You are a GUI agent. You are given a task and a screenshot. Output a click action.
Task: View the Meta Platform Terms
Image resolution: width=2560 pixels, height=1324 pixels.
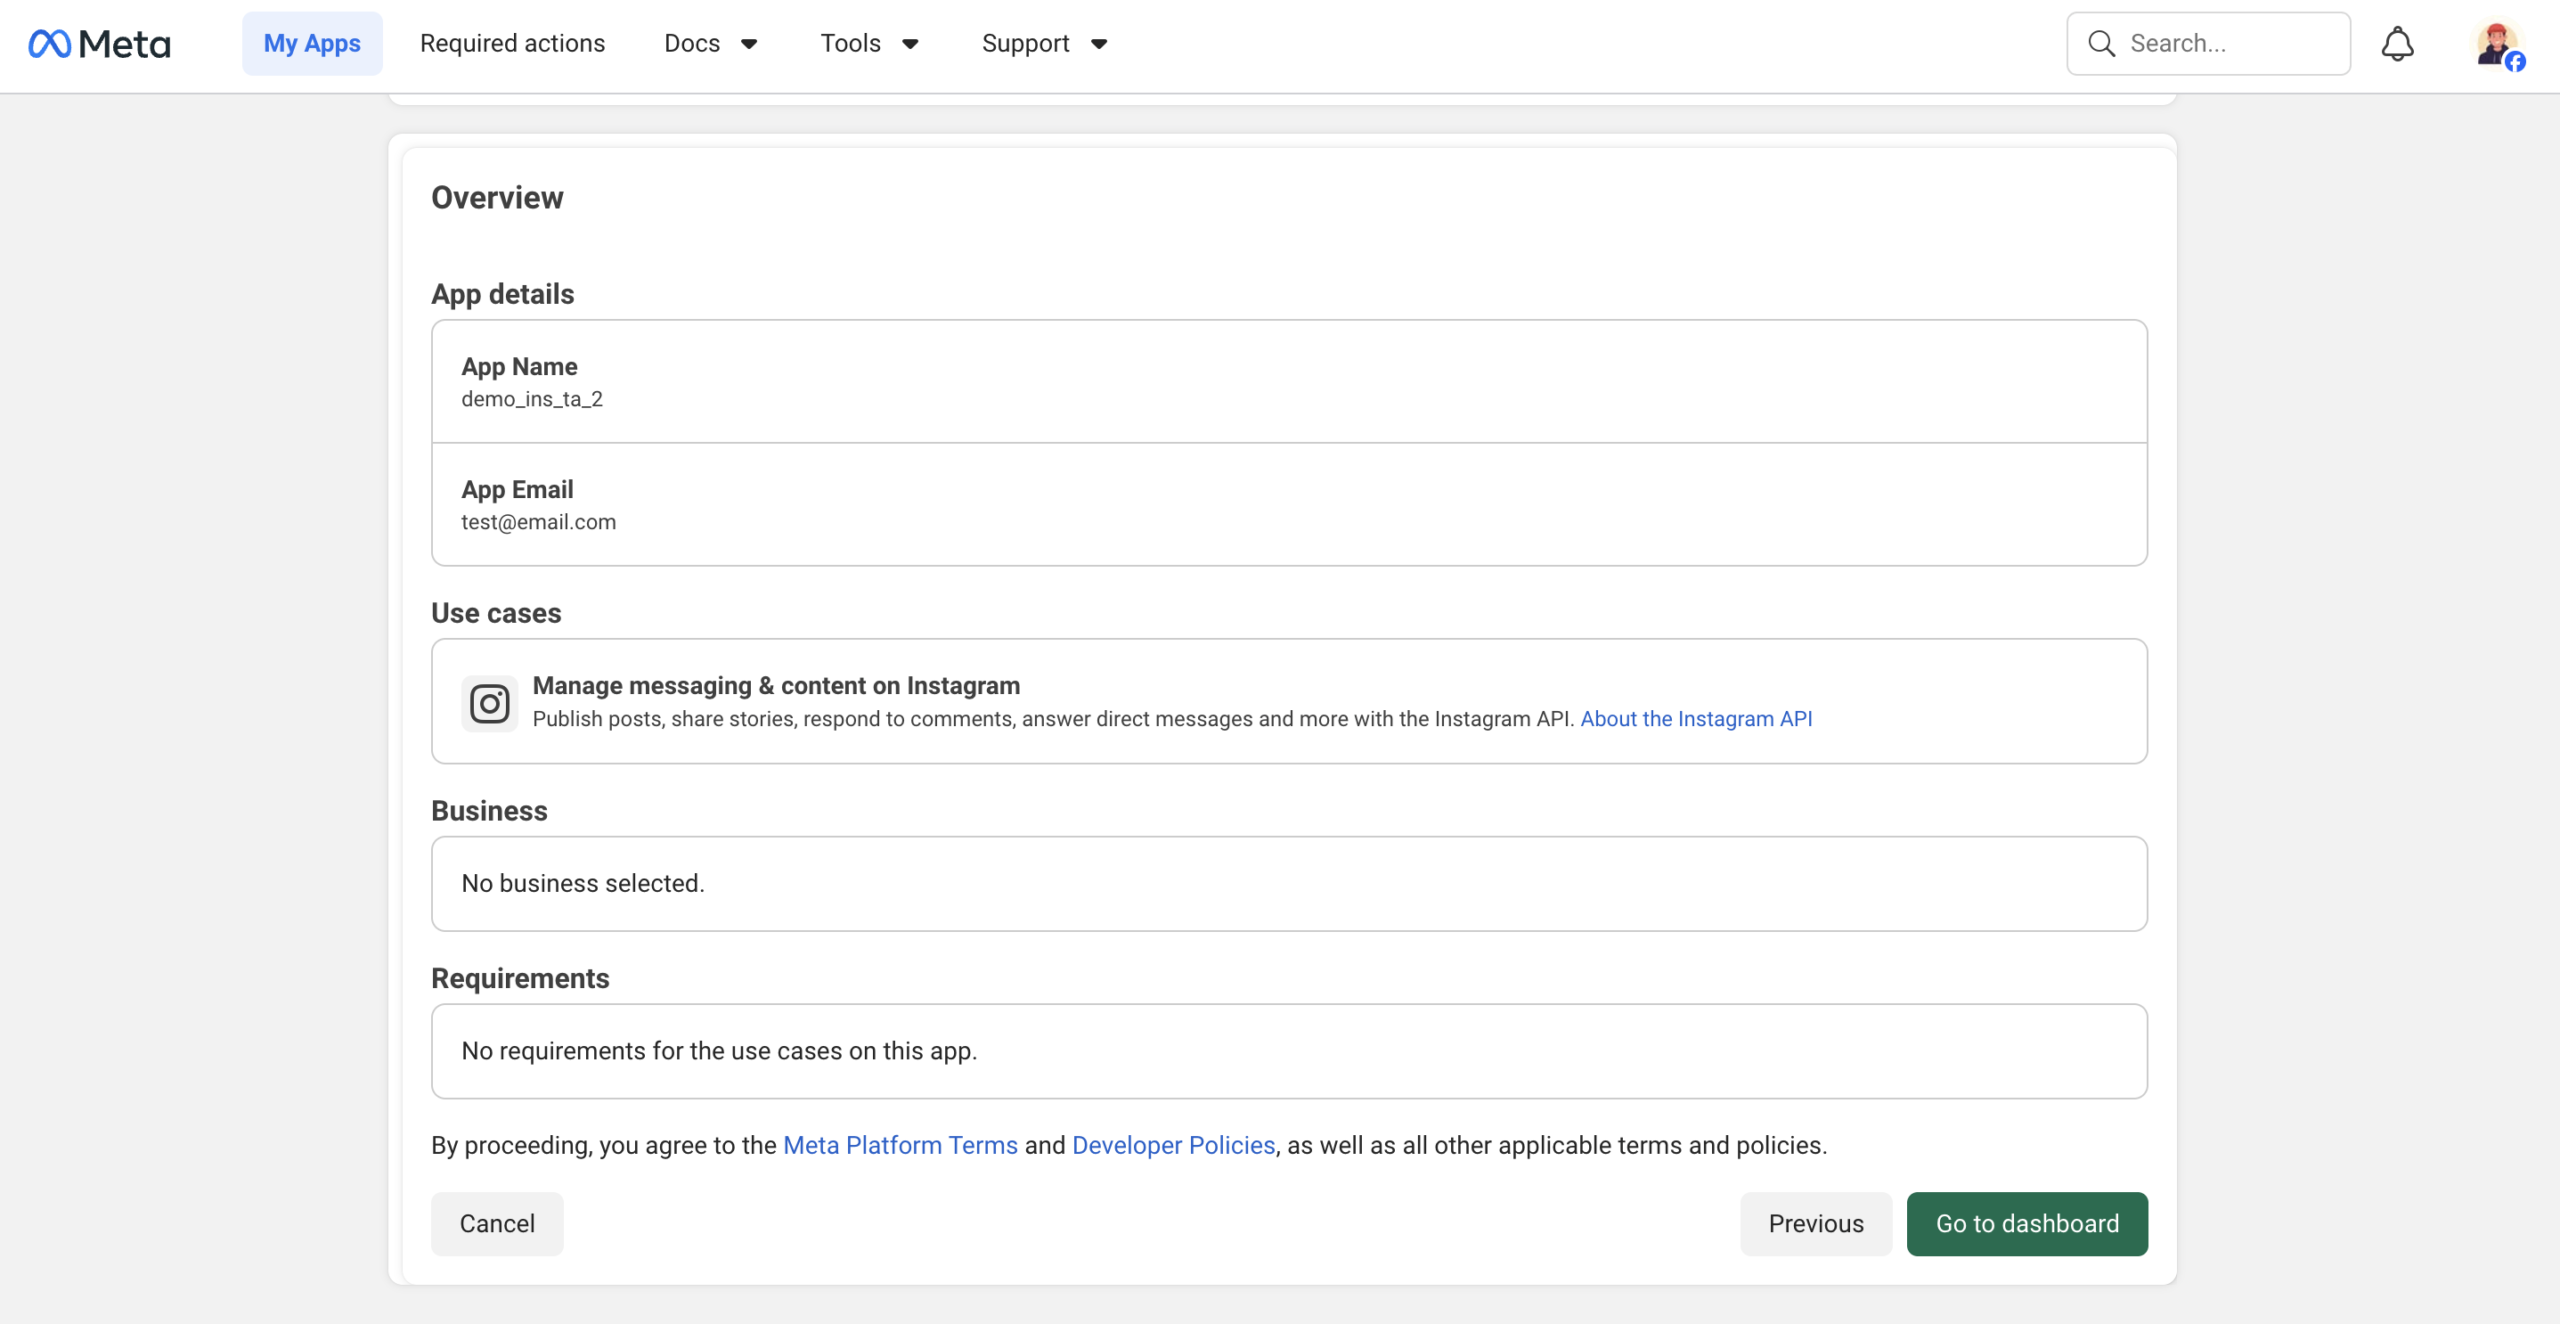(x=899, y=1145)
